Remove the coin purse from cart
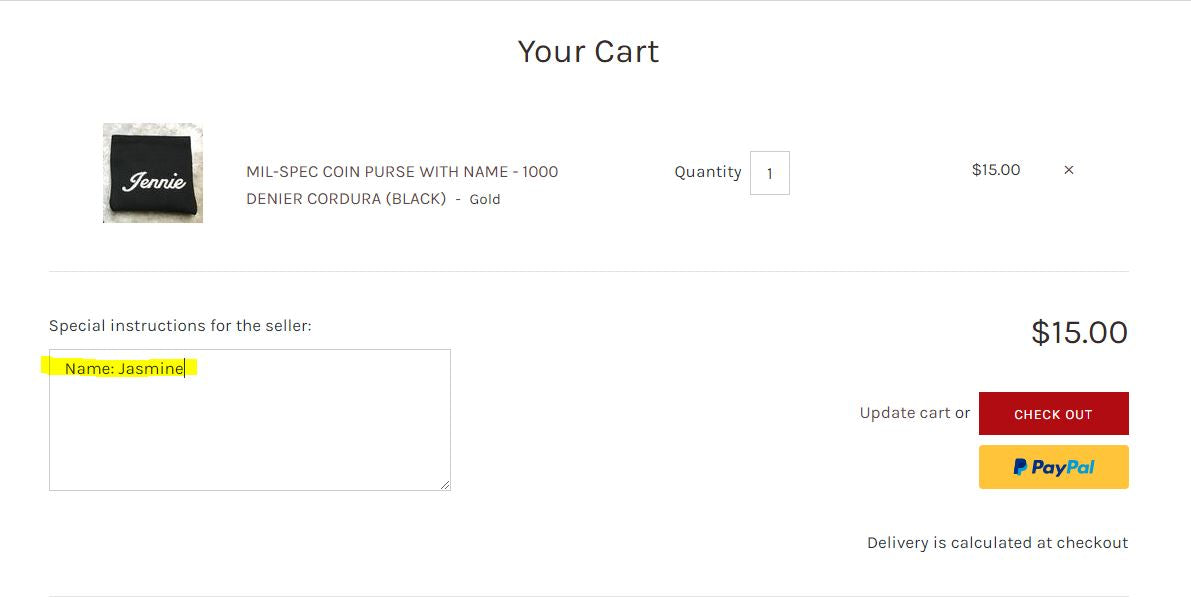 point(1068,170)
